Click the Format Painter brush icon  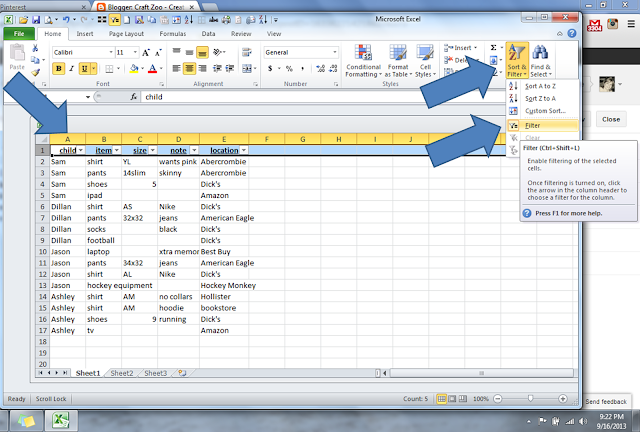coord(36,72)
